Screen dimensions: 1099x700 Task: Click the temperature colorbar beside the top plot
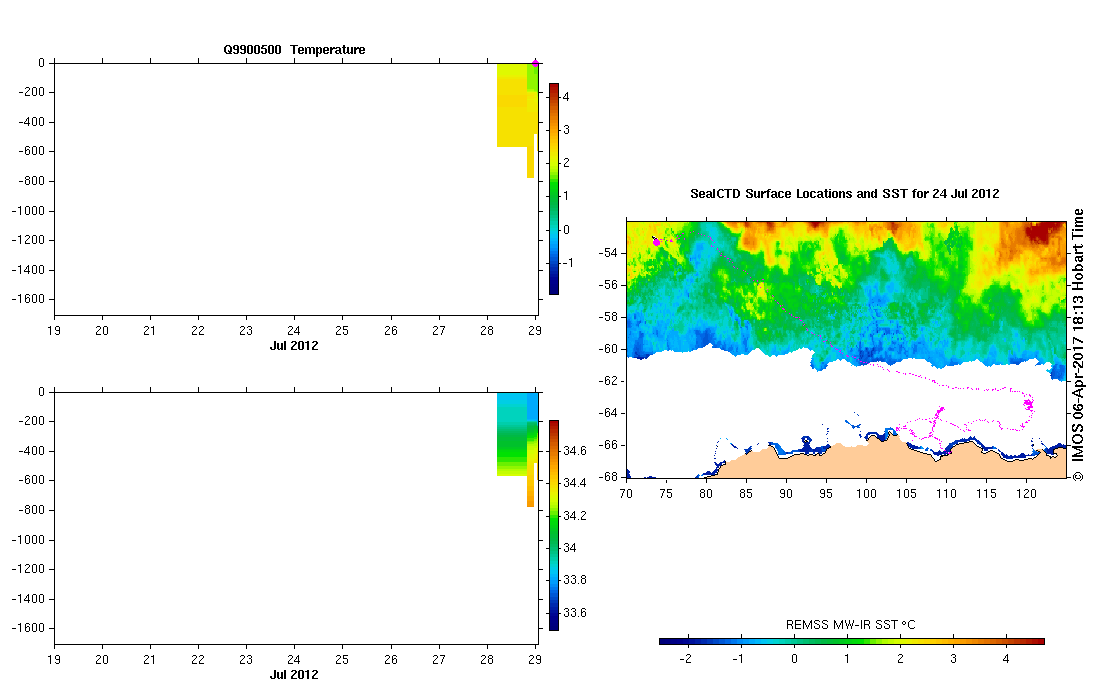coord(554,189)
